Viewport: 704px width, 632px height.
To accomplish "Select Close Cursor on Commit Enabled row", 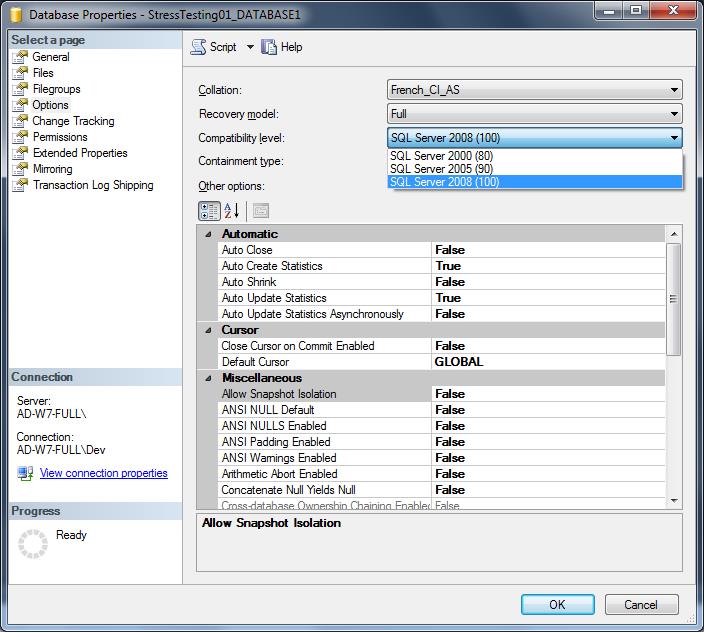I will [x=441, y=346].
